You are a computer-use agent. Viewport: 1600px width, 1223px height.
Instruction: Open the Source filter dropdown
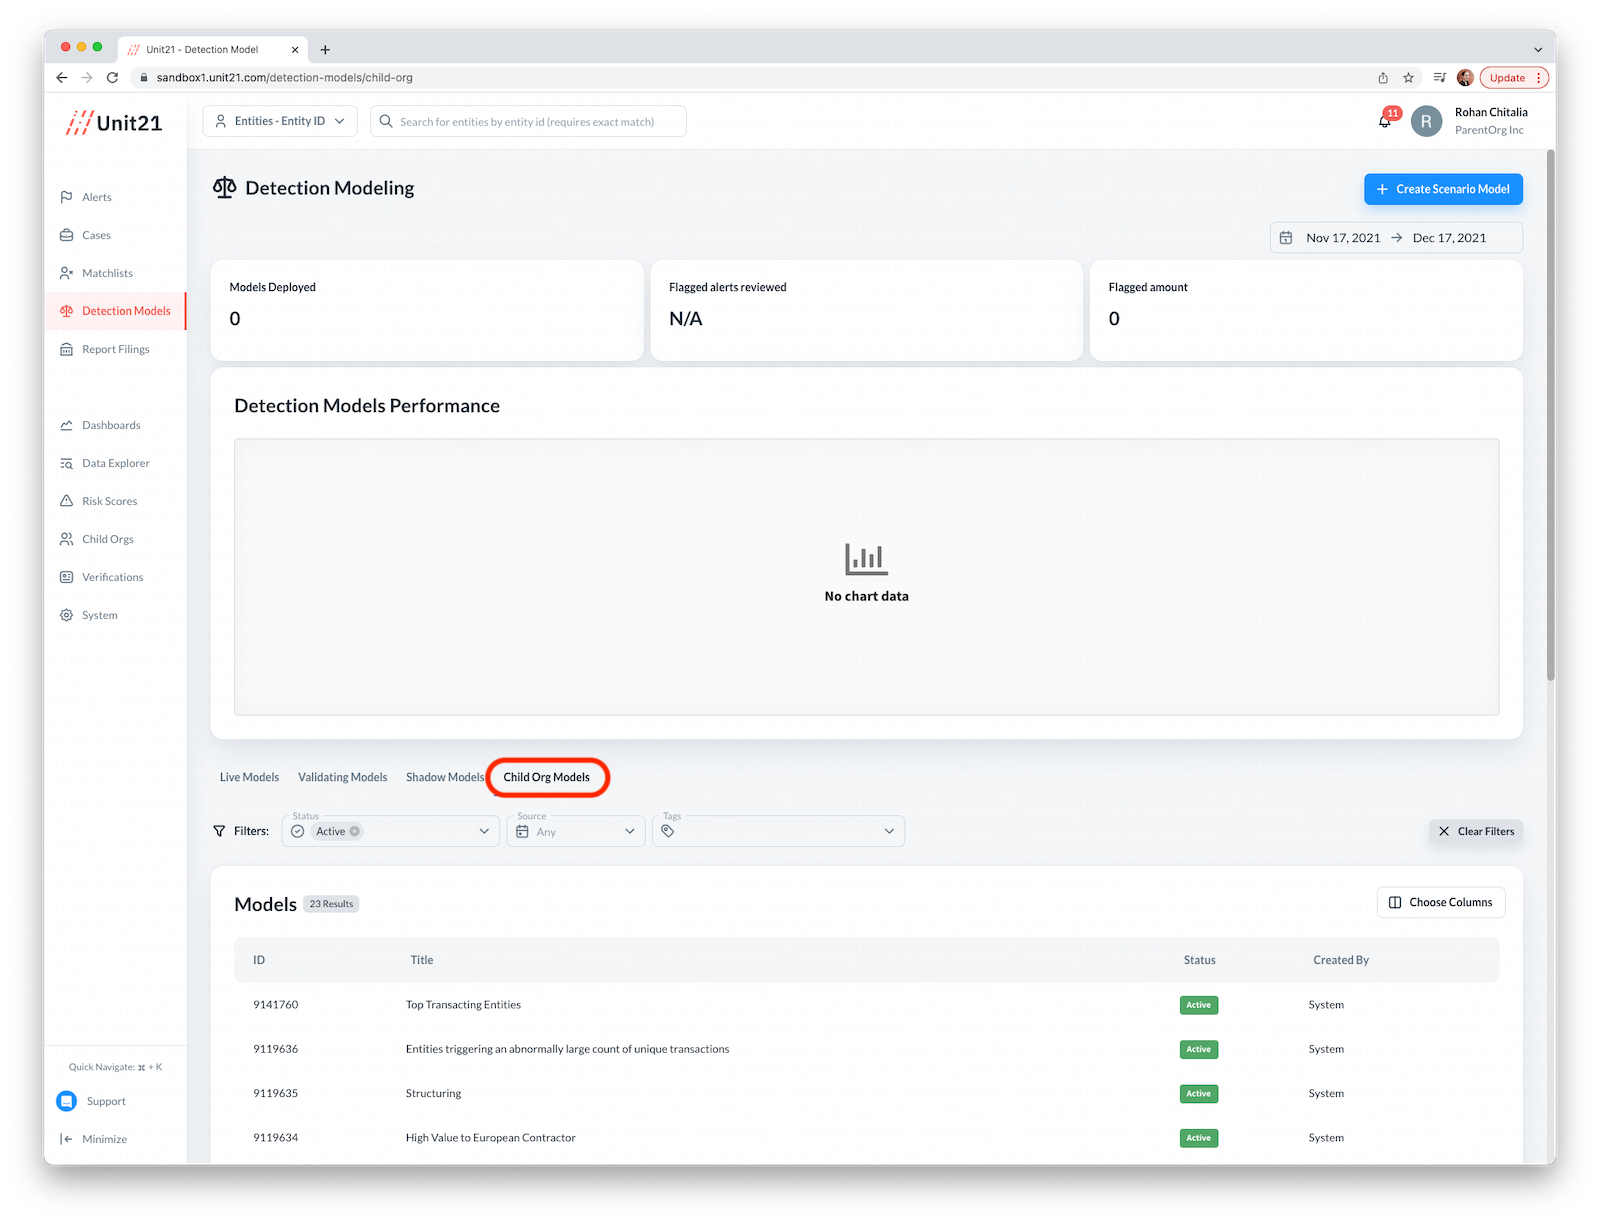click(576, 831)
